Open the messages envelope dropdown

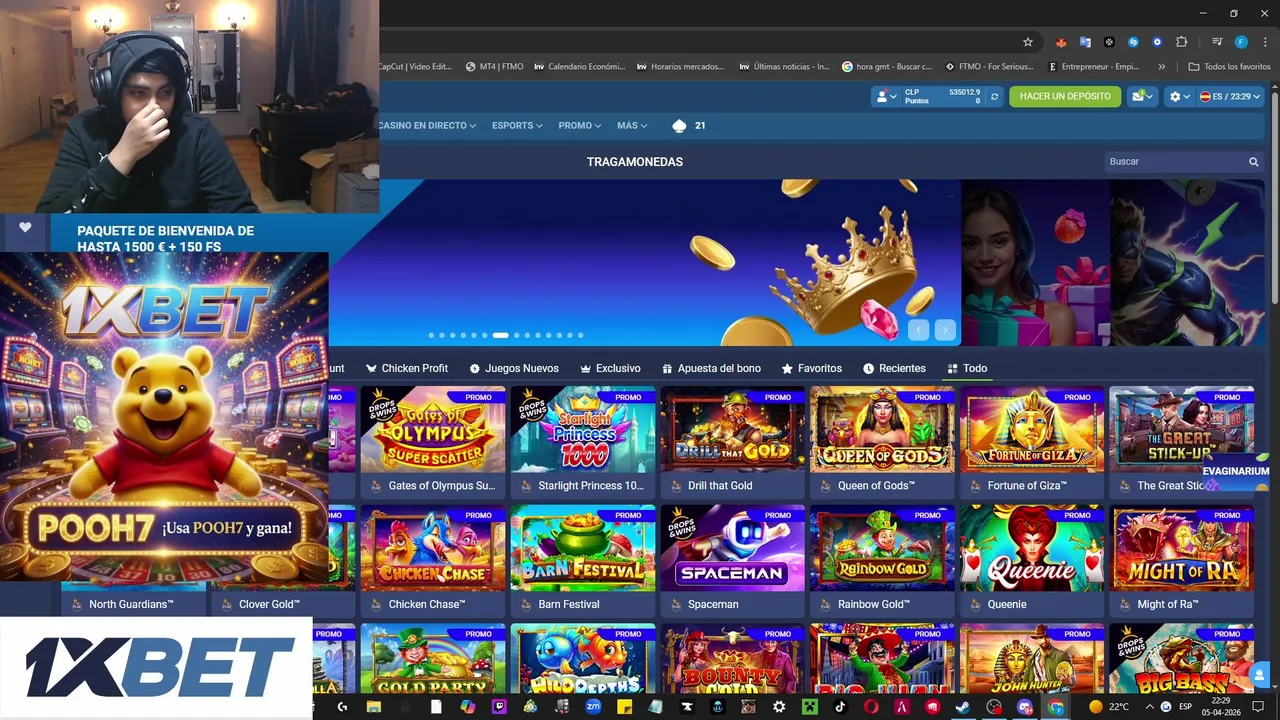1142,96
